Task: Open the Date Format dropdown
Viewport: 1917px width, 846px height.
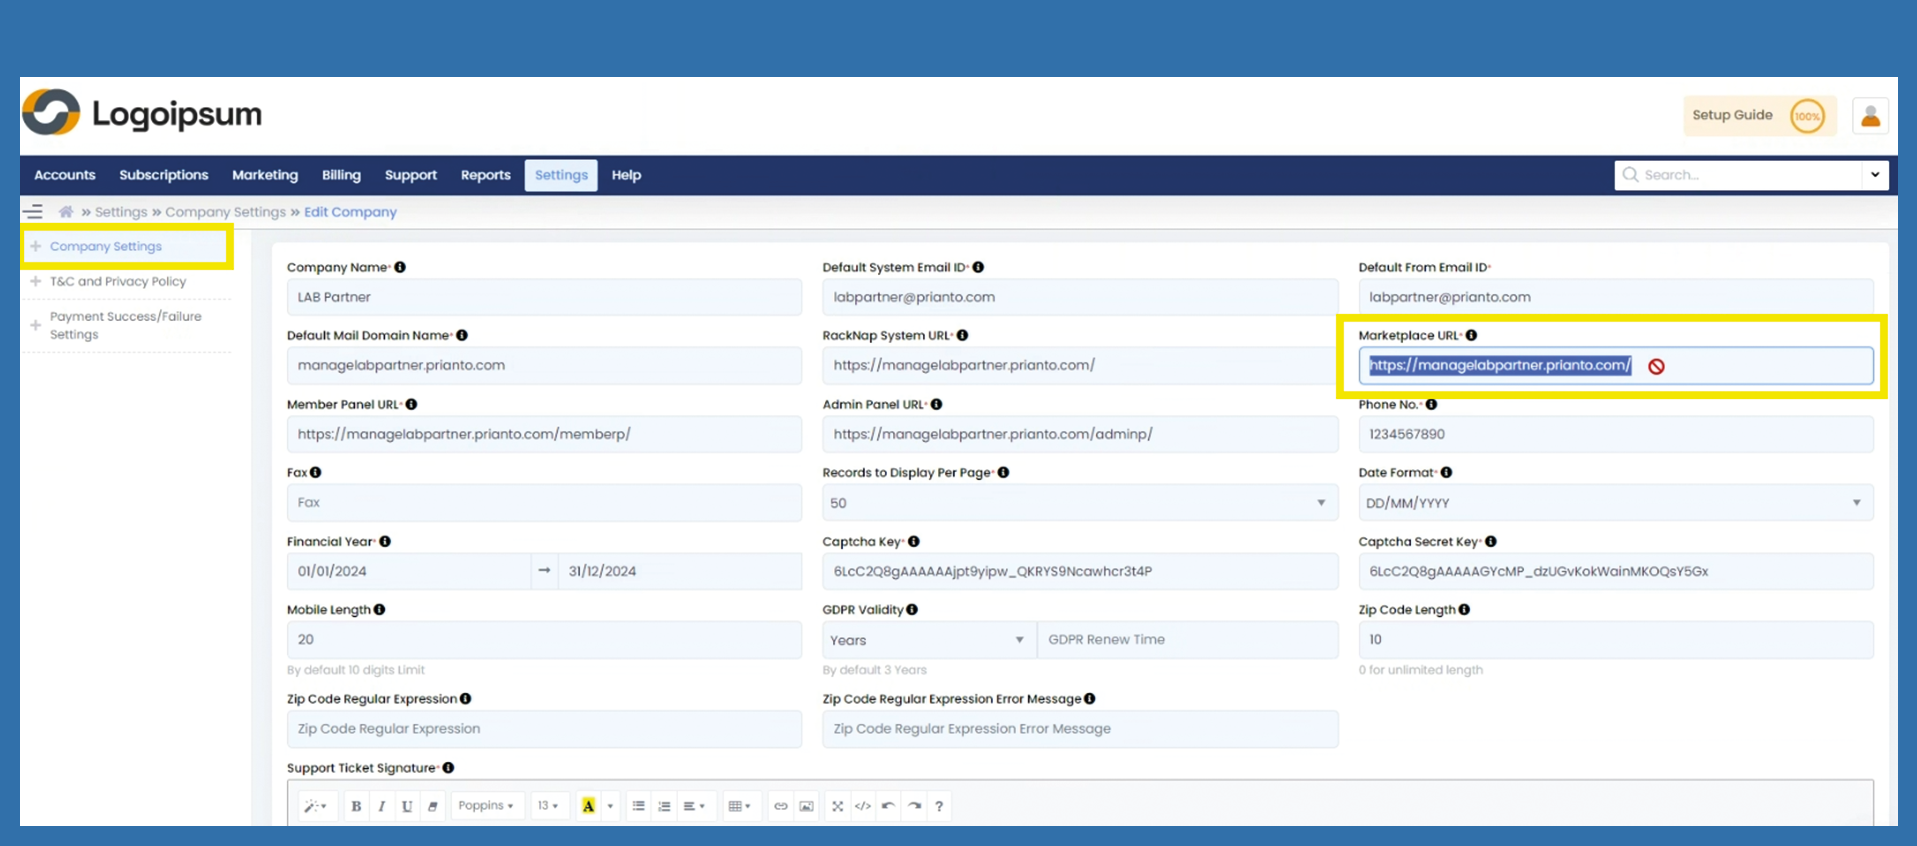Action: coord(1614,503)
